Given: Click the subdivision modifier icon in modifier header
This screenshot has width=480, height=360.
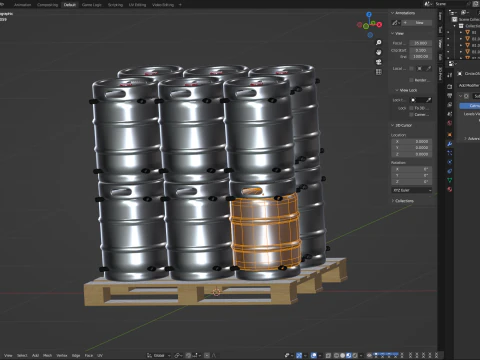Looking at the screenshot, I should pos(466,96).
